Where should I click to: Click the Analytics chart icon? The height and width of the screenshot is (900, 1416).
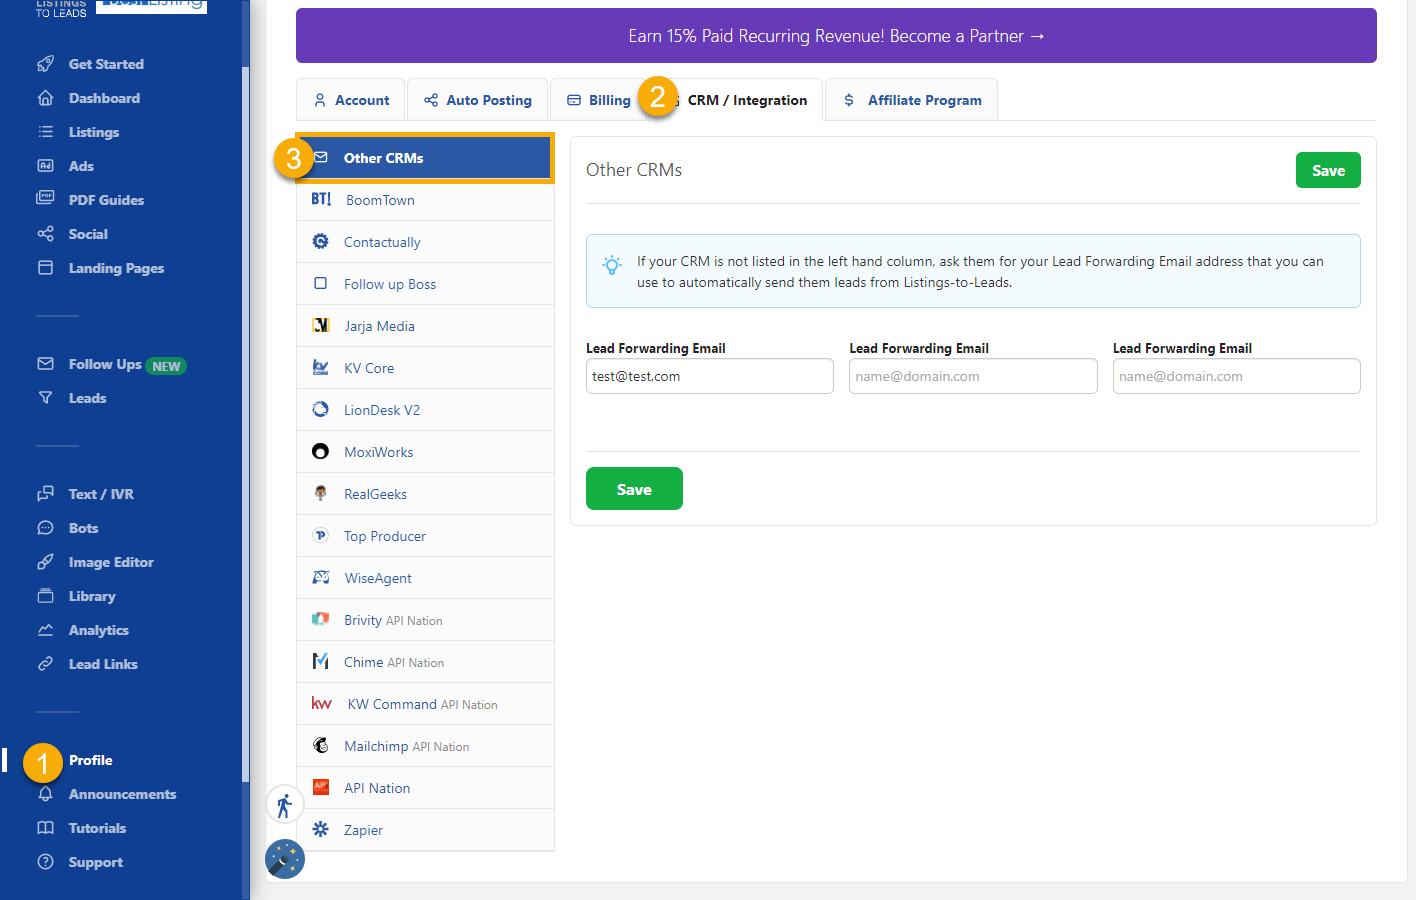point(45,629)
